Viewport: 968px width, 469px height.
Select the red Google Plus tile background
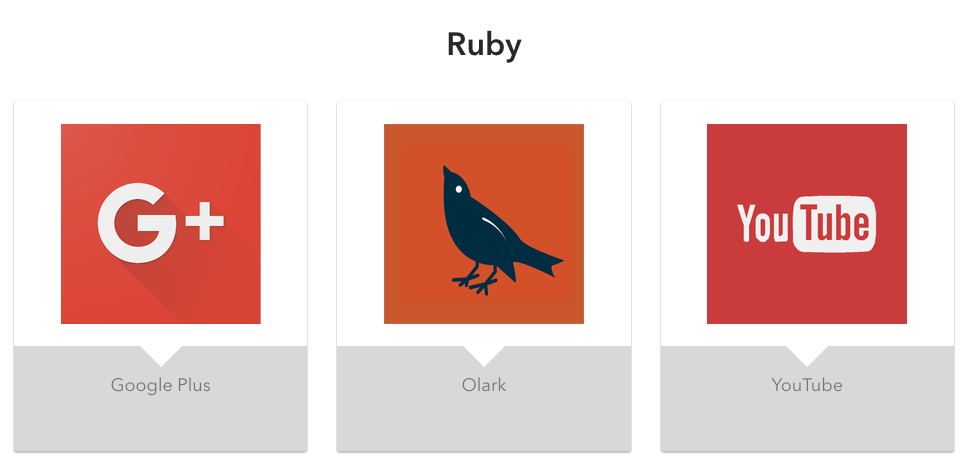click(90, 150)
